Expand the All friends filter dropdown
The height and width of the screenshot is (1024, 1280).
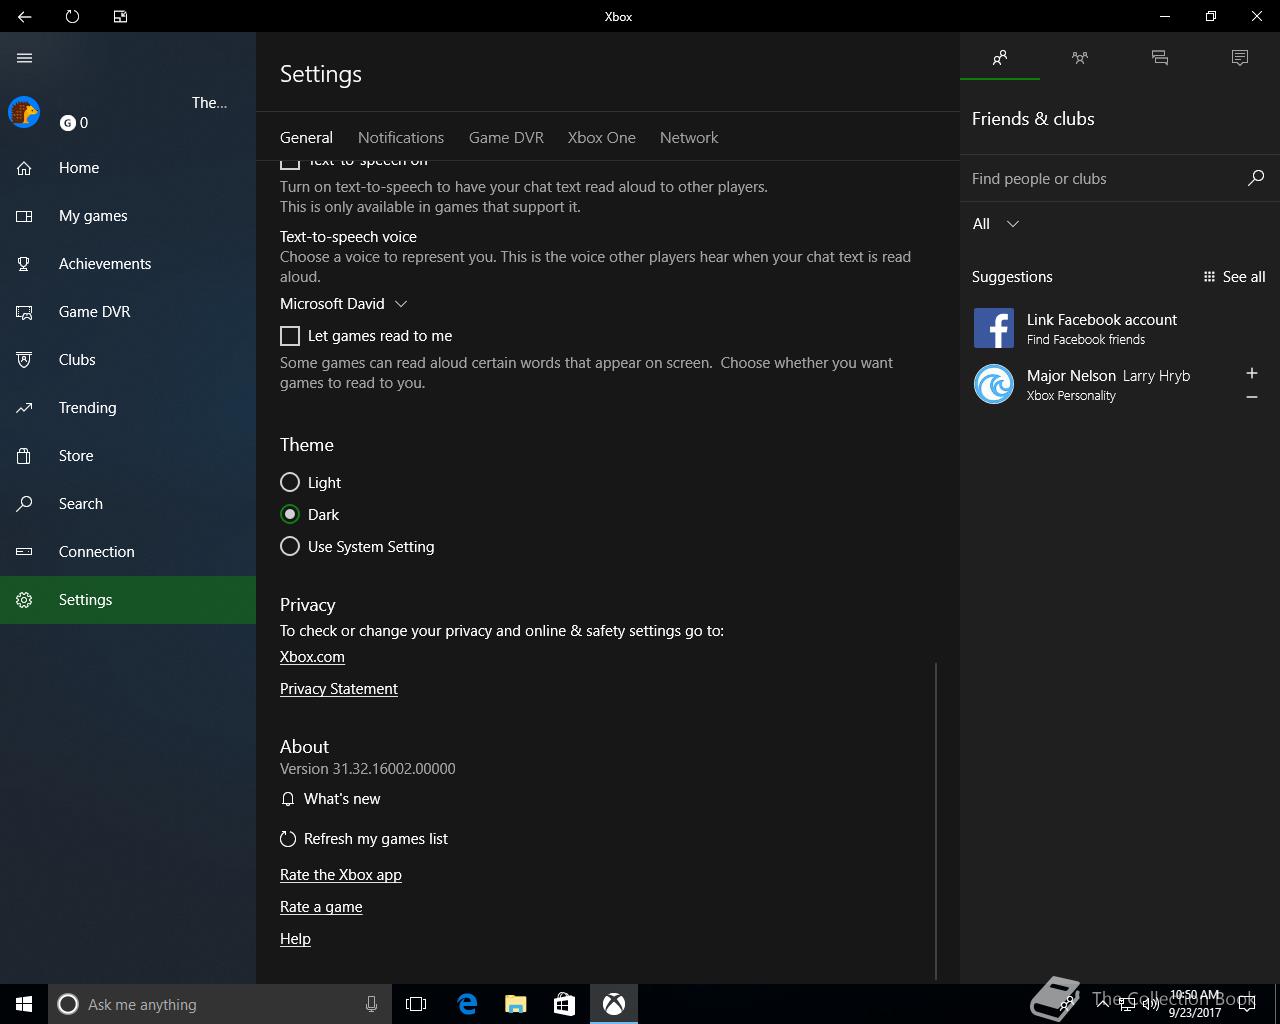click(996, 224)
